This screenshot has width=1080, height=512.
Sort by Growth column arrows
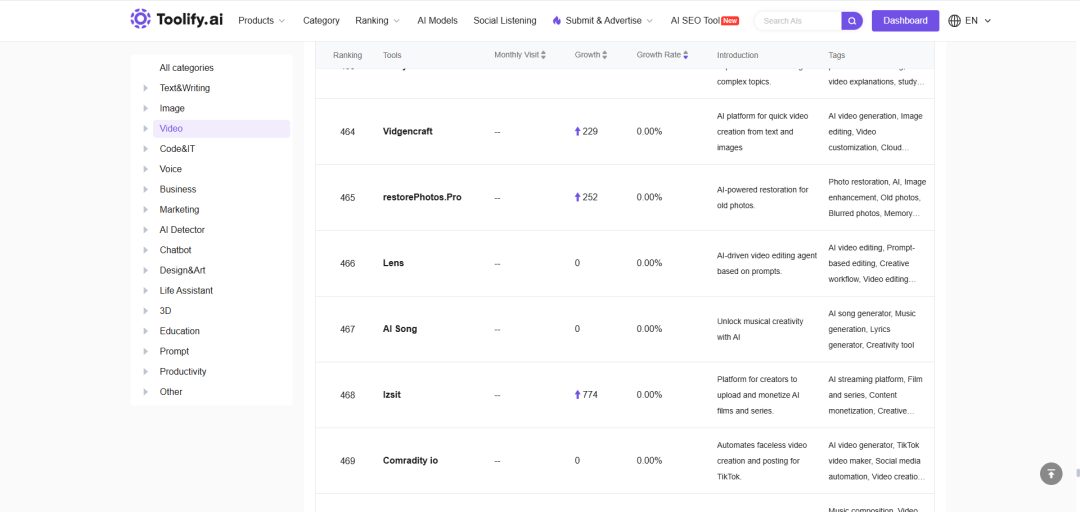[x=605, y=55]
